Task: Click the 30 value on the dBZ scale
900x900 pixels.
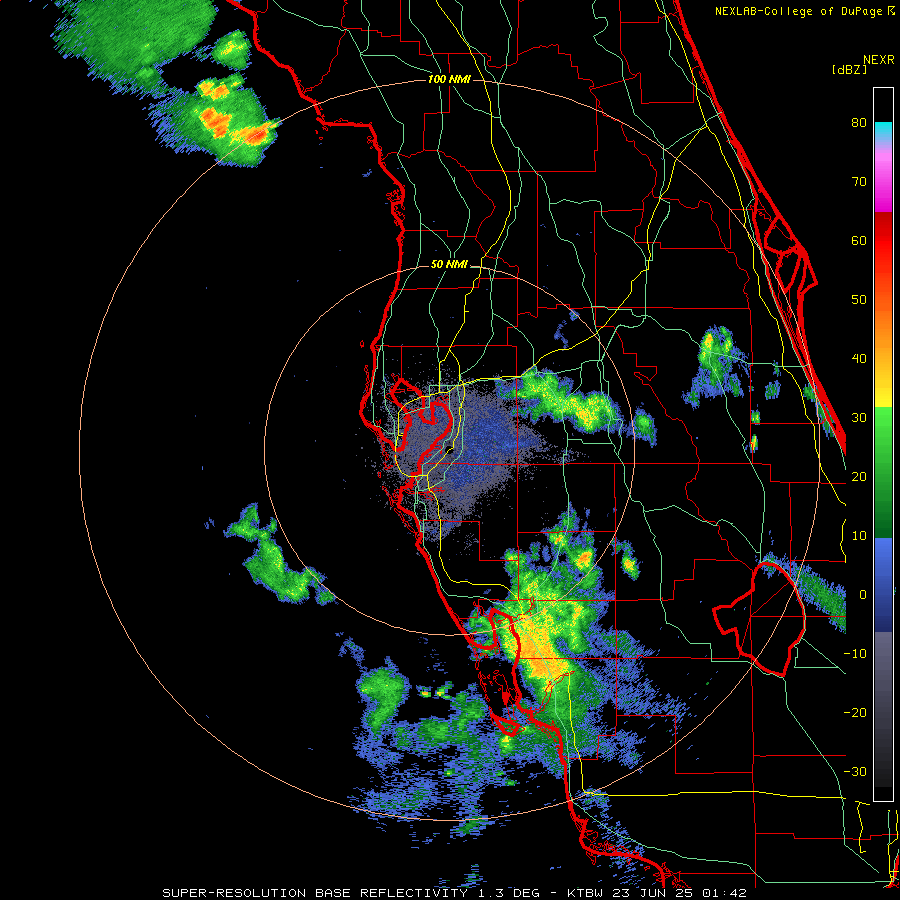Action: pos(859,418)
